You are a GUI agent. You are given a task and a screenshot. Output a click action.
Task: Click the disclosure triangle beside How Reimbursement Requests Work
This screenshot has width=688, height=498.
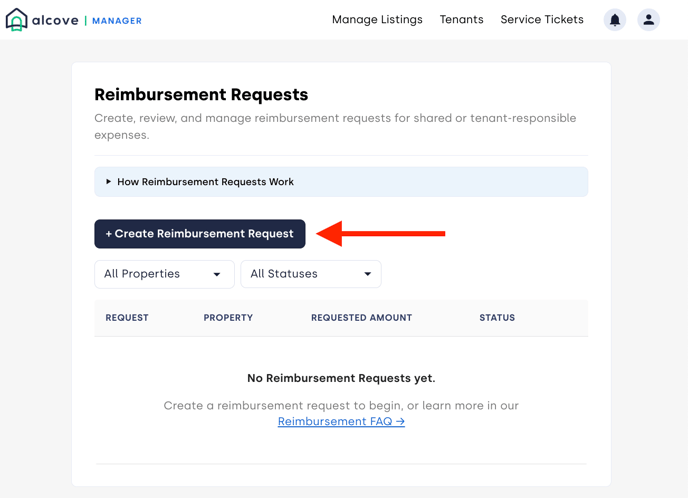coord(109,182)
